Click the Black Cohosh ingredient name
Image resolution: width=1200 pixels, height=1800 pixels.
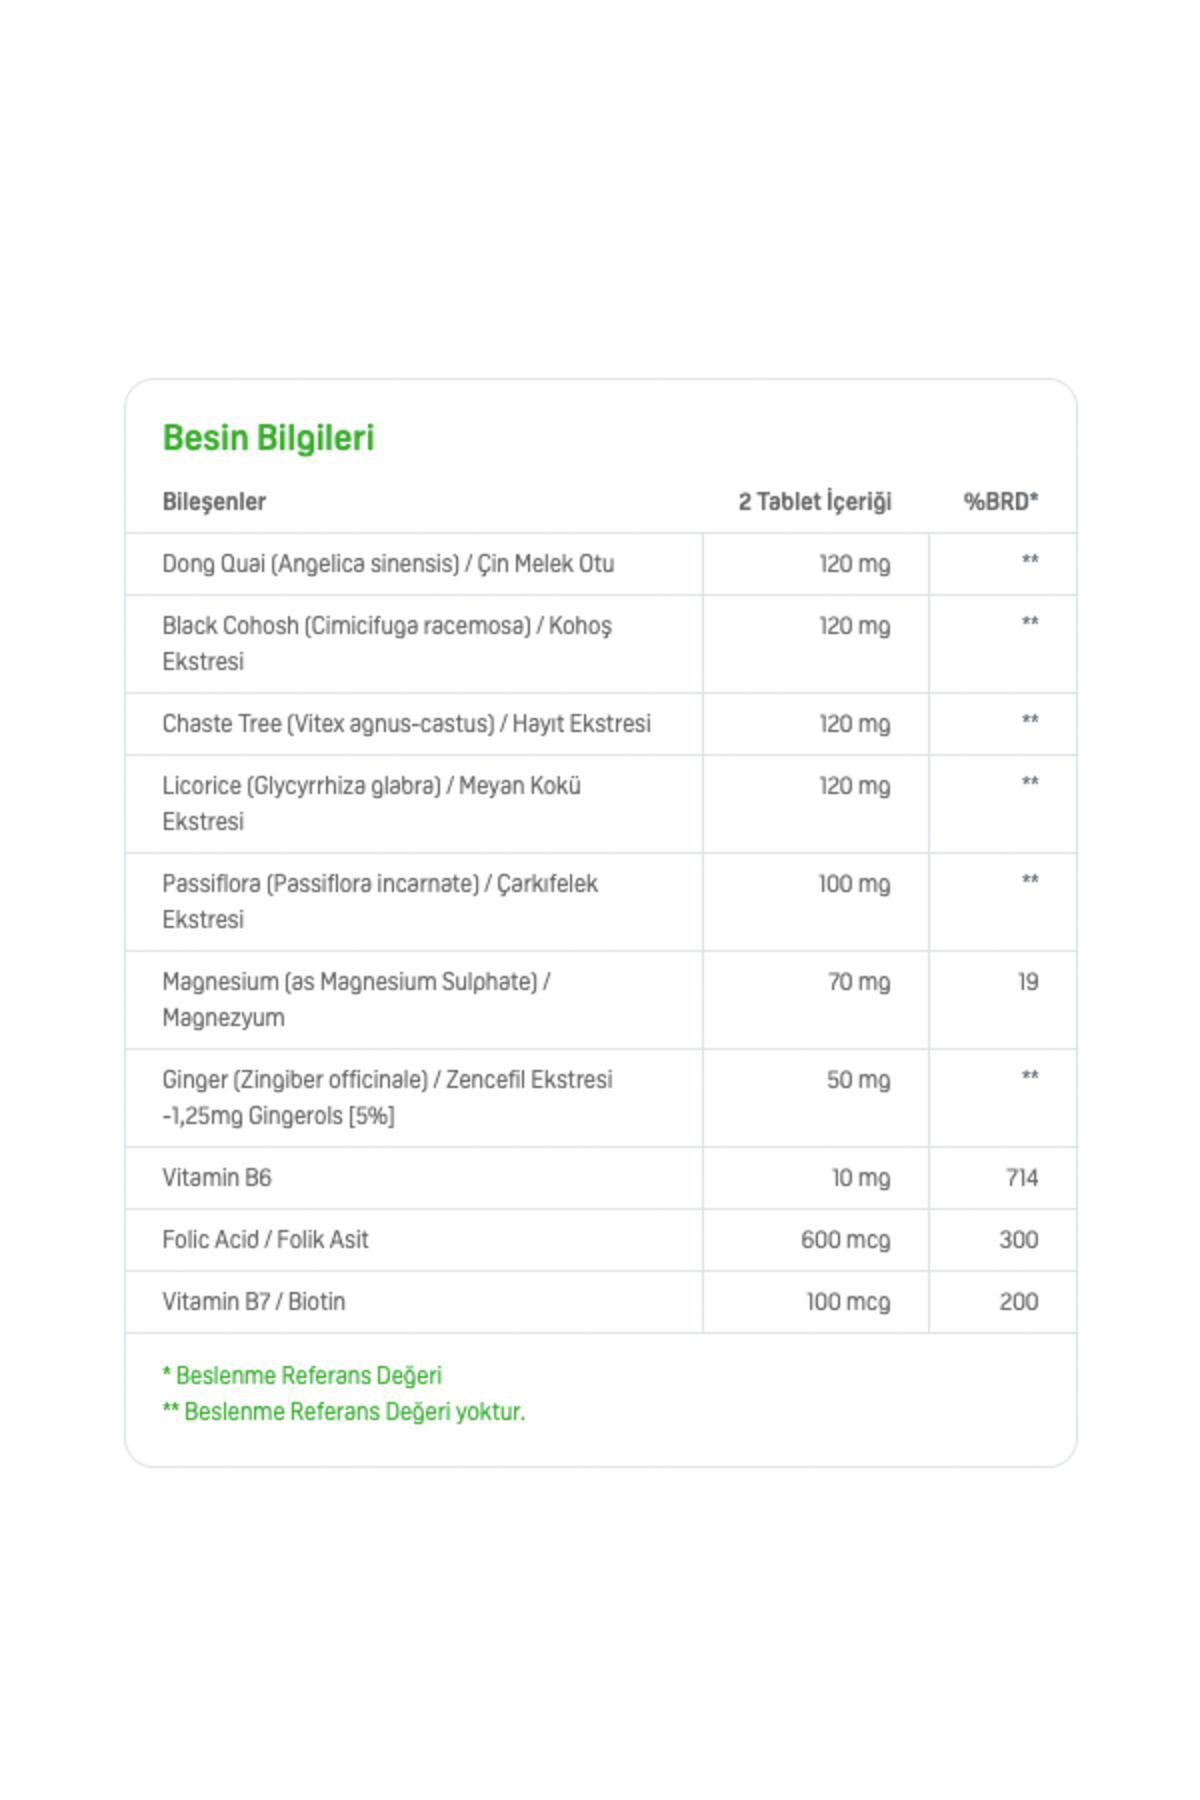click(x=386, y=643)
